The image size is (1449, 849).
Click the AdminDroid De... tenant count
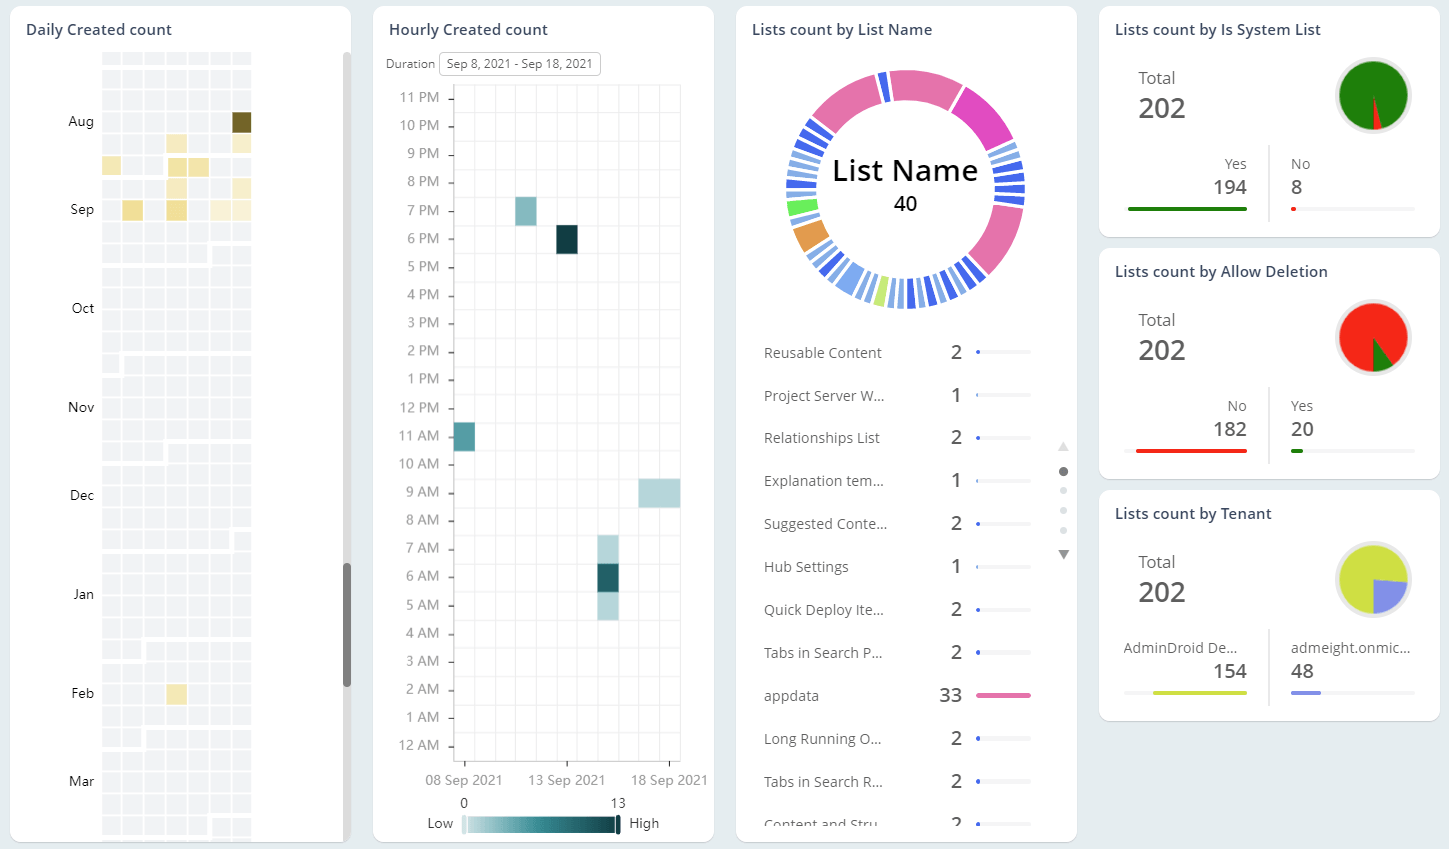tap(1230, 671)
